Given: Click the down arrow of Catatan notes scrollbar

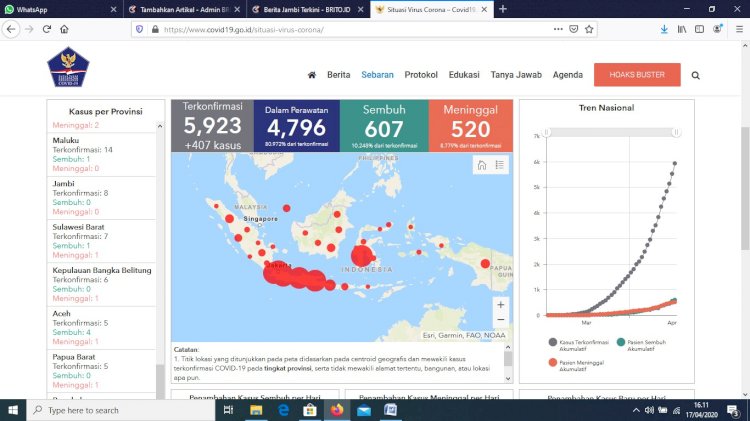Looking at the screenshot, I should [x=508, y=378].
